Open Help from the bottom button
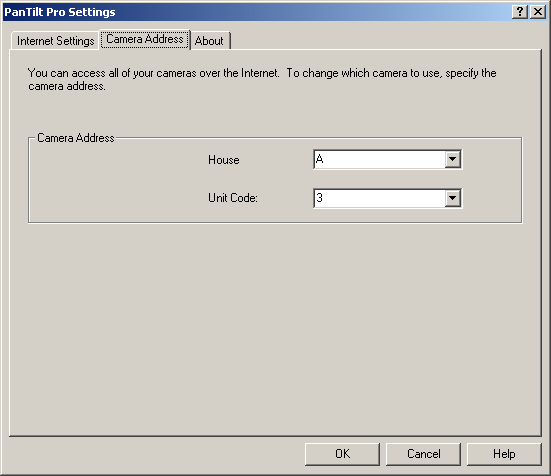The width and height of the screenshot is (551, 476). 504,454
